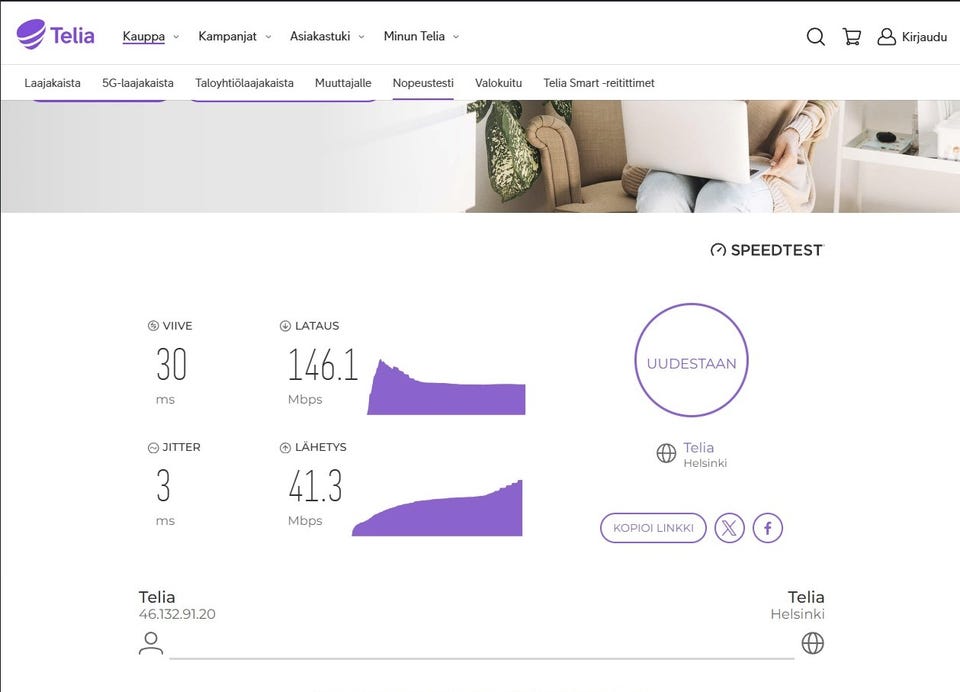Click the Jitter wave icon

(153, 448)
